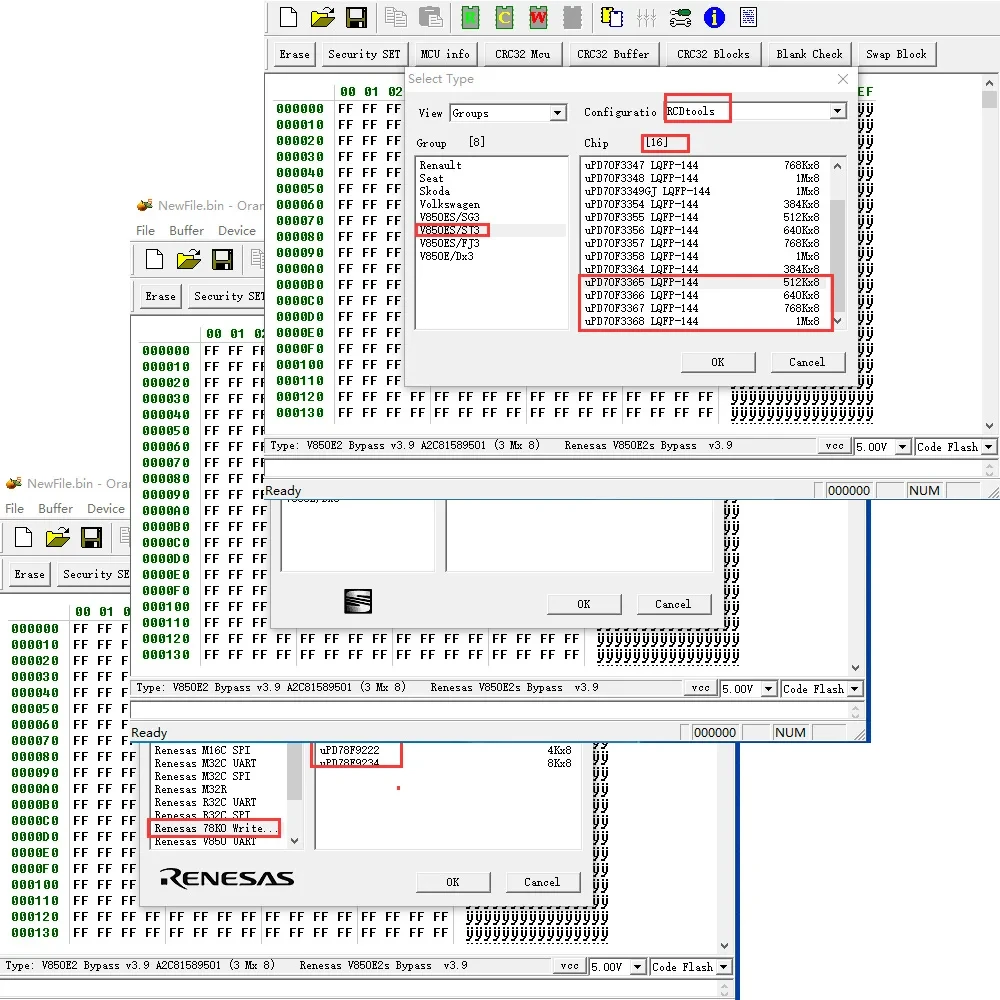Open Buffer menu in middle window

tap(186, 230)
